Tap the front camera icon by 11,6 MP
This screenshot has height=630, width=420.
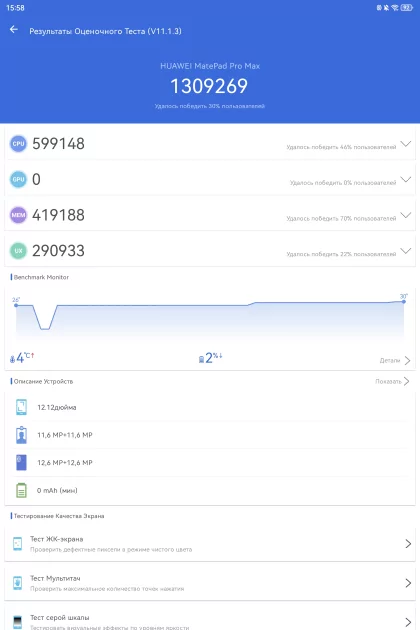(x=21, y=435)
